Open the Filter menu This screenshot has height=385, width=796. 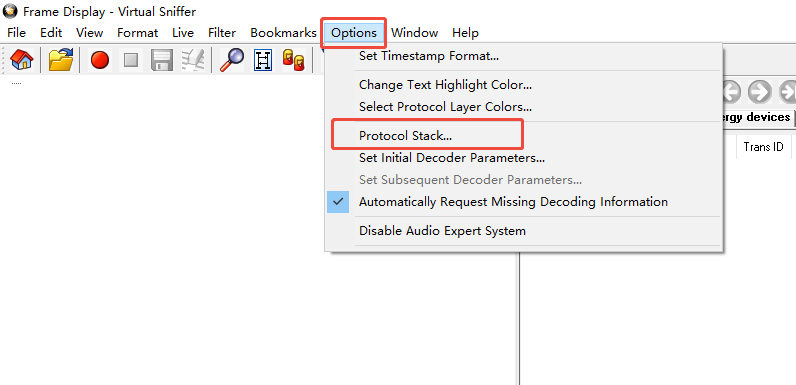(x=222, y=33)
